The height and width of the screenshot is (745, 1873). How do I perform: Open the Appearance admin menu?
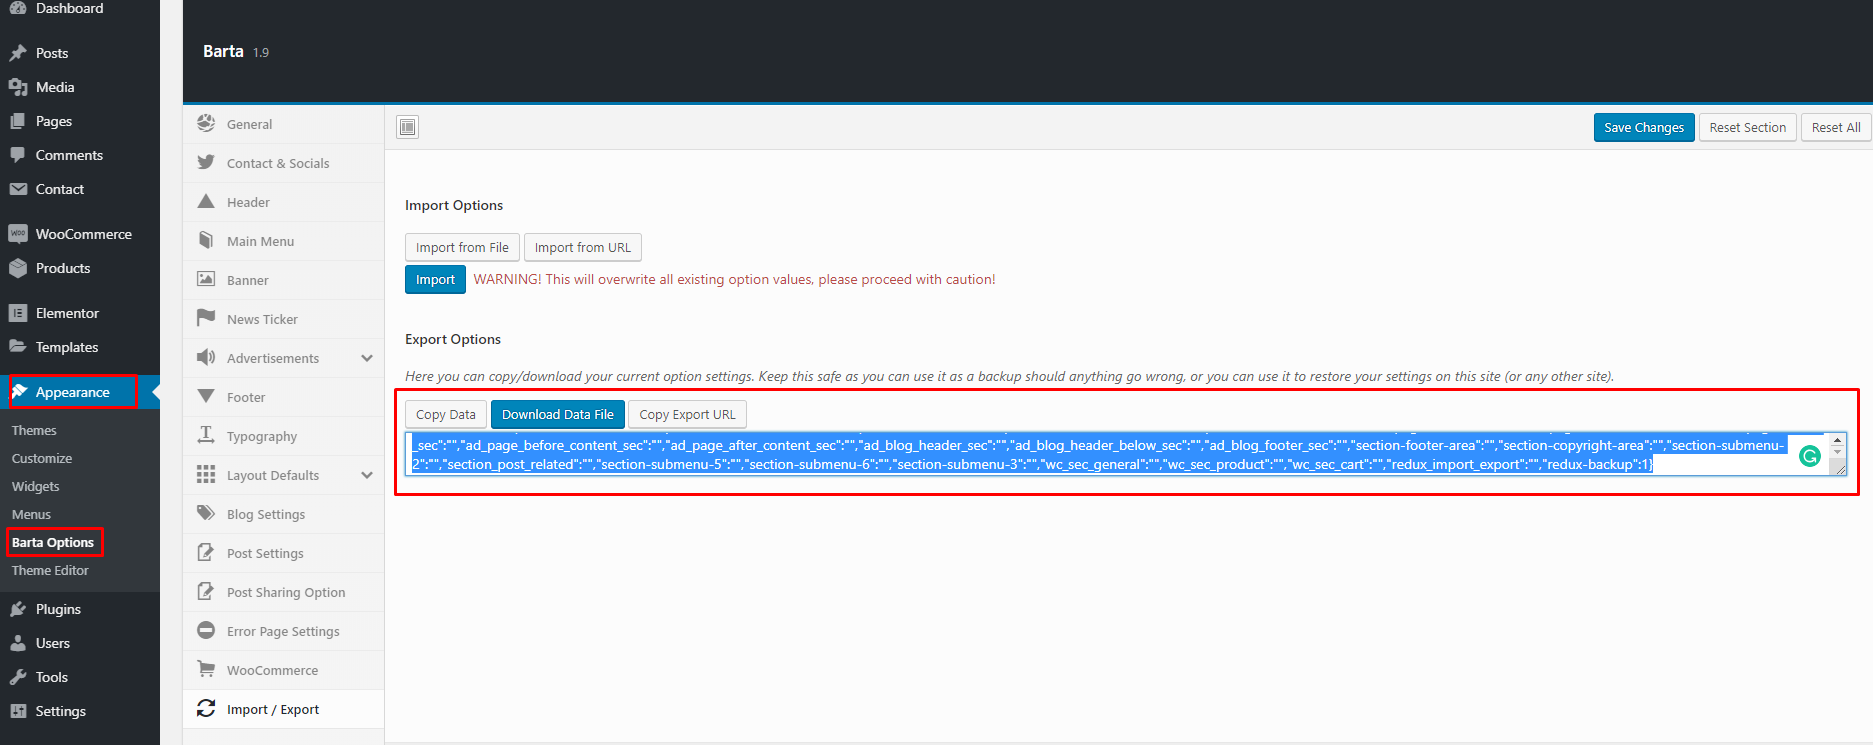72,392
